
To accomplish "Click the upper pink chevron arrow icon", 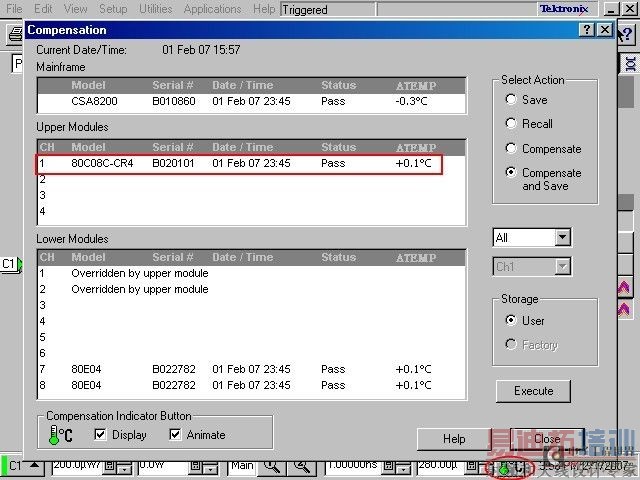I will (x=624, y=288).
